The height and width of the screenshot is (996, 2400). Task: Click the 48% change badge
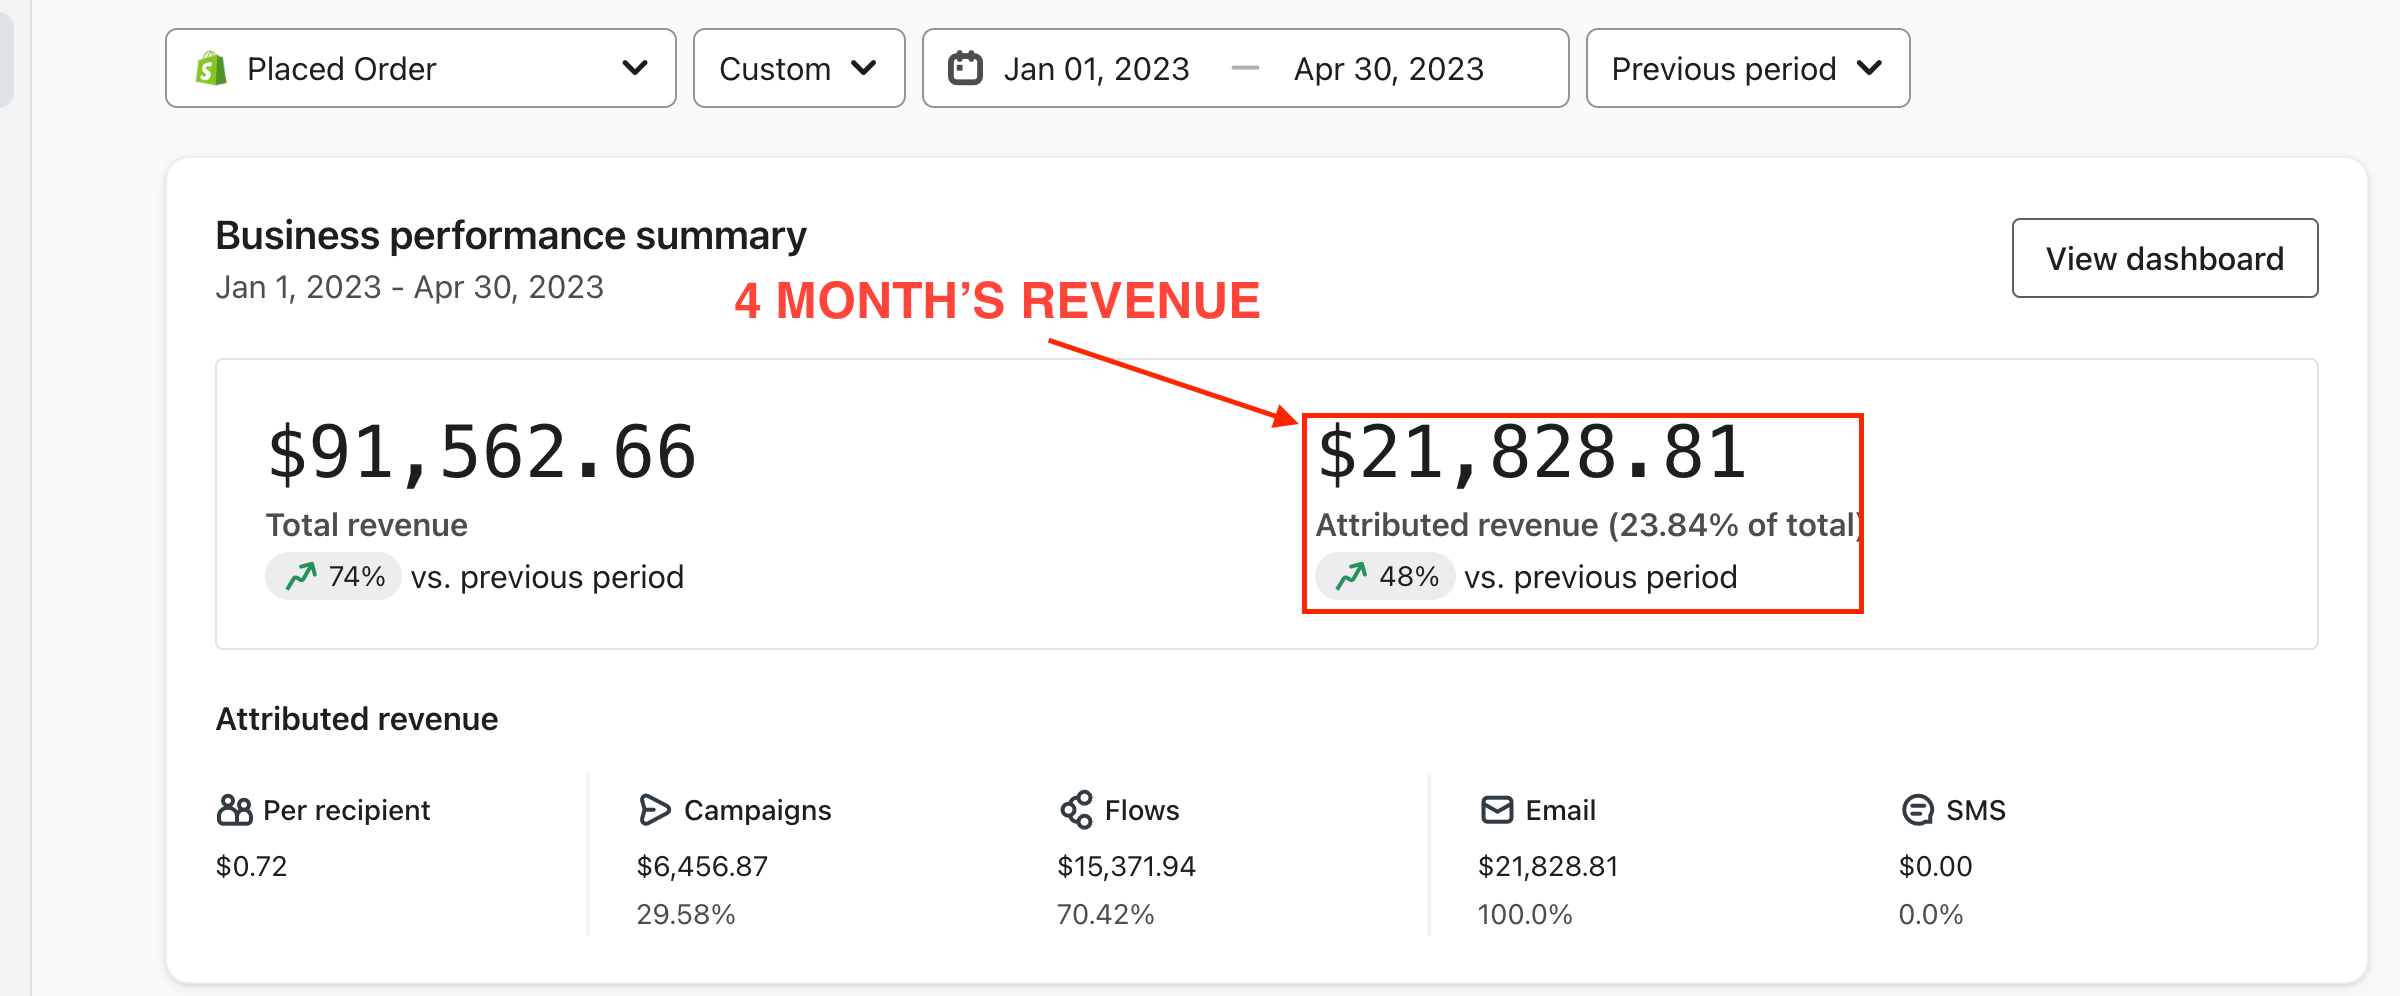(1385, 577)
